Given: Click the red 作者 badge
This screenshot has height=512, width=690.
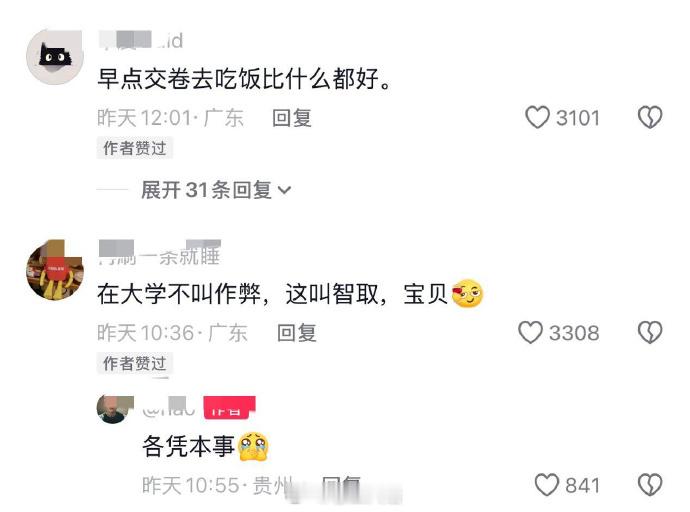Looking at the screenshot, I should click(x=229, y=407).
